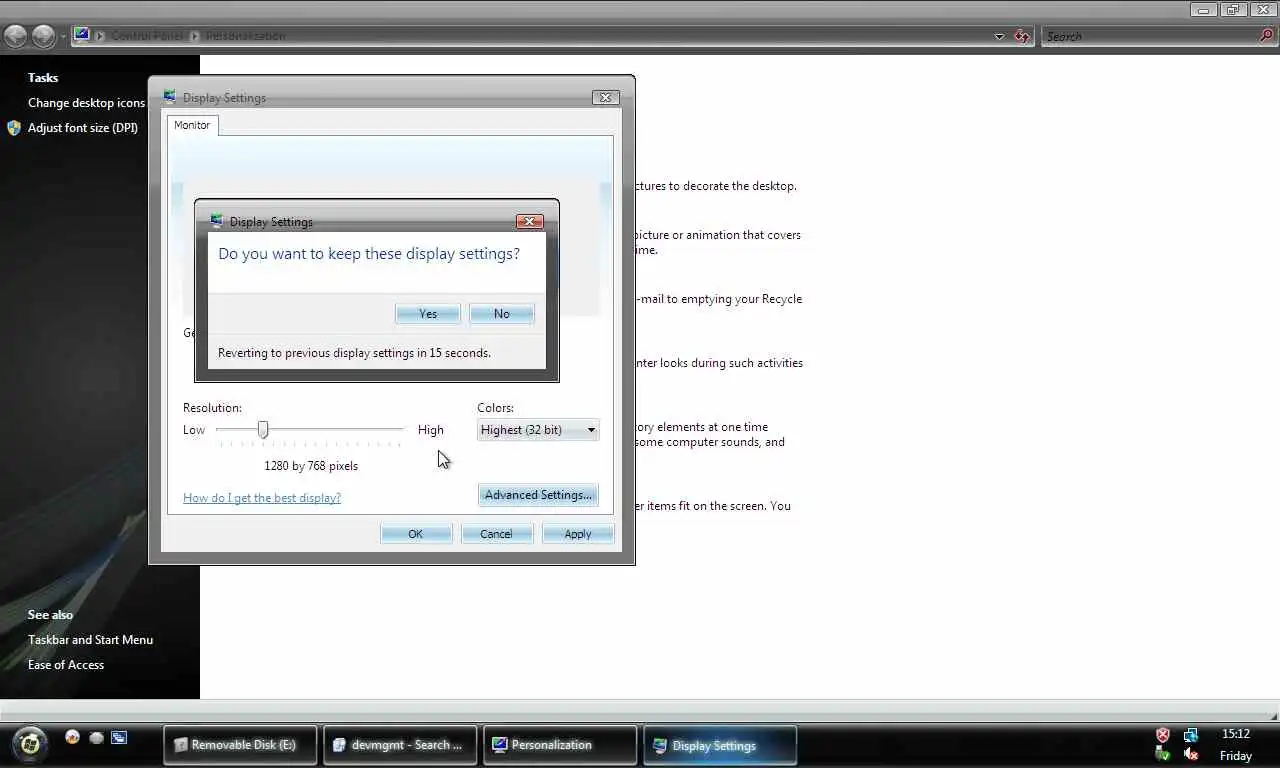Click No to revert display settings
This screenshot has width=1280, height=768.
coord(501,314)
